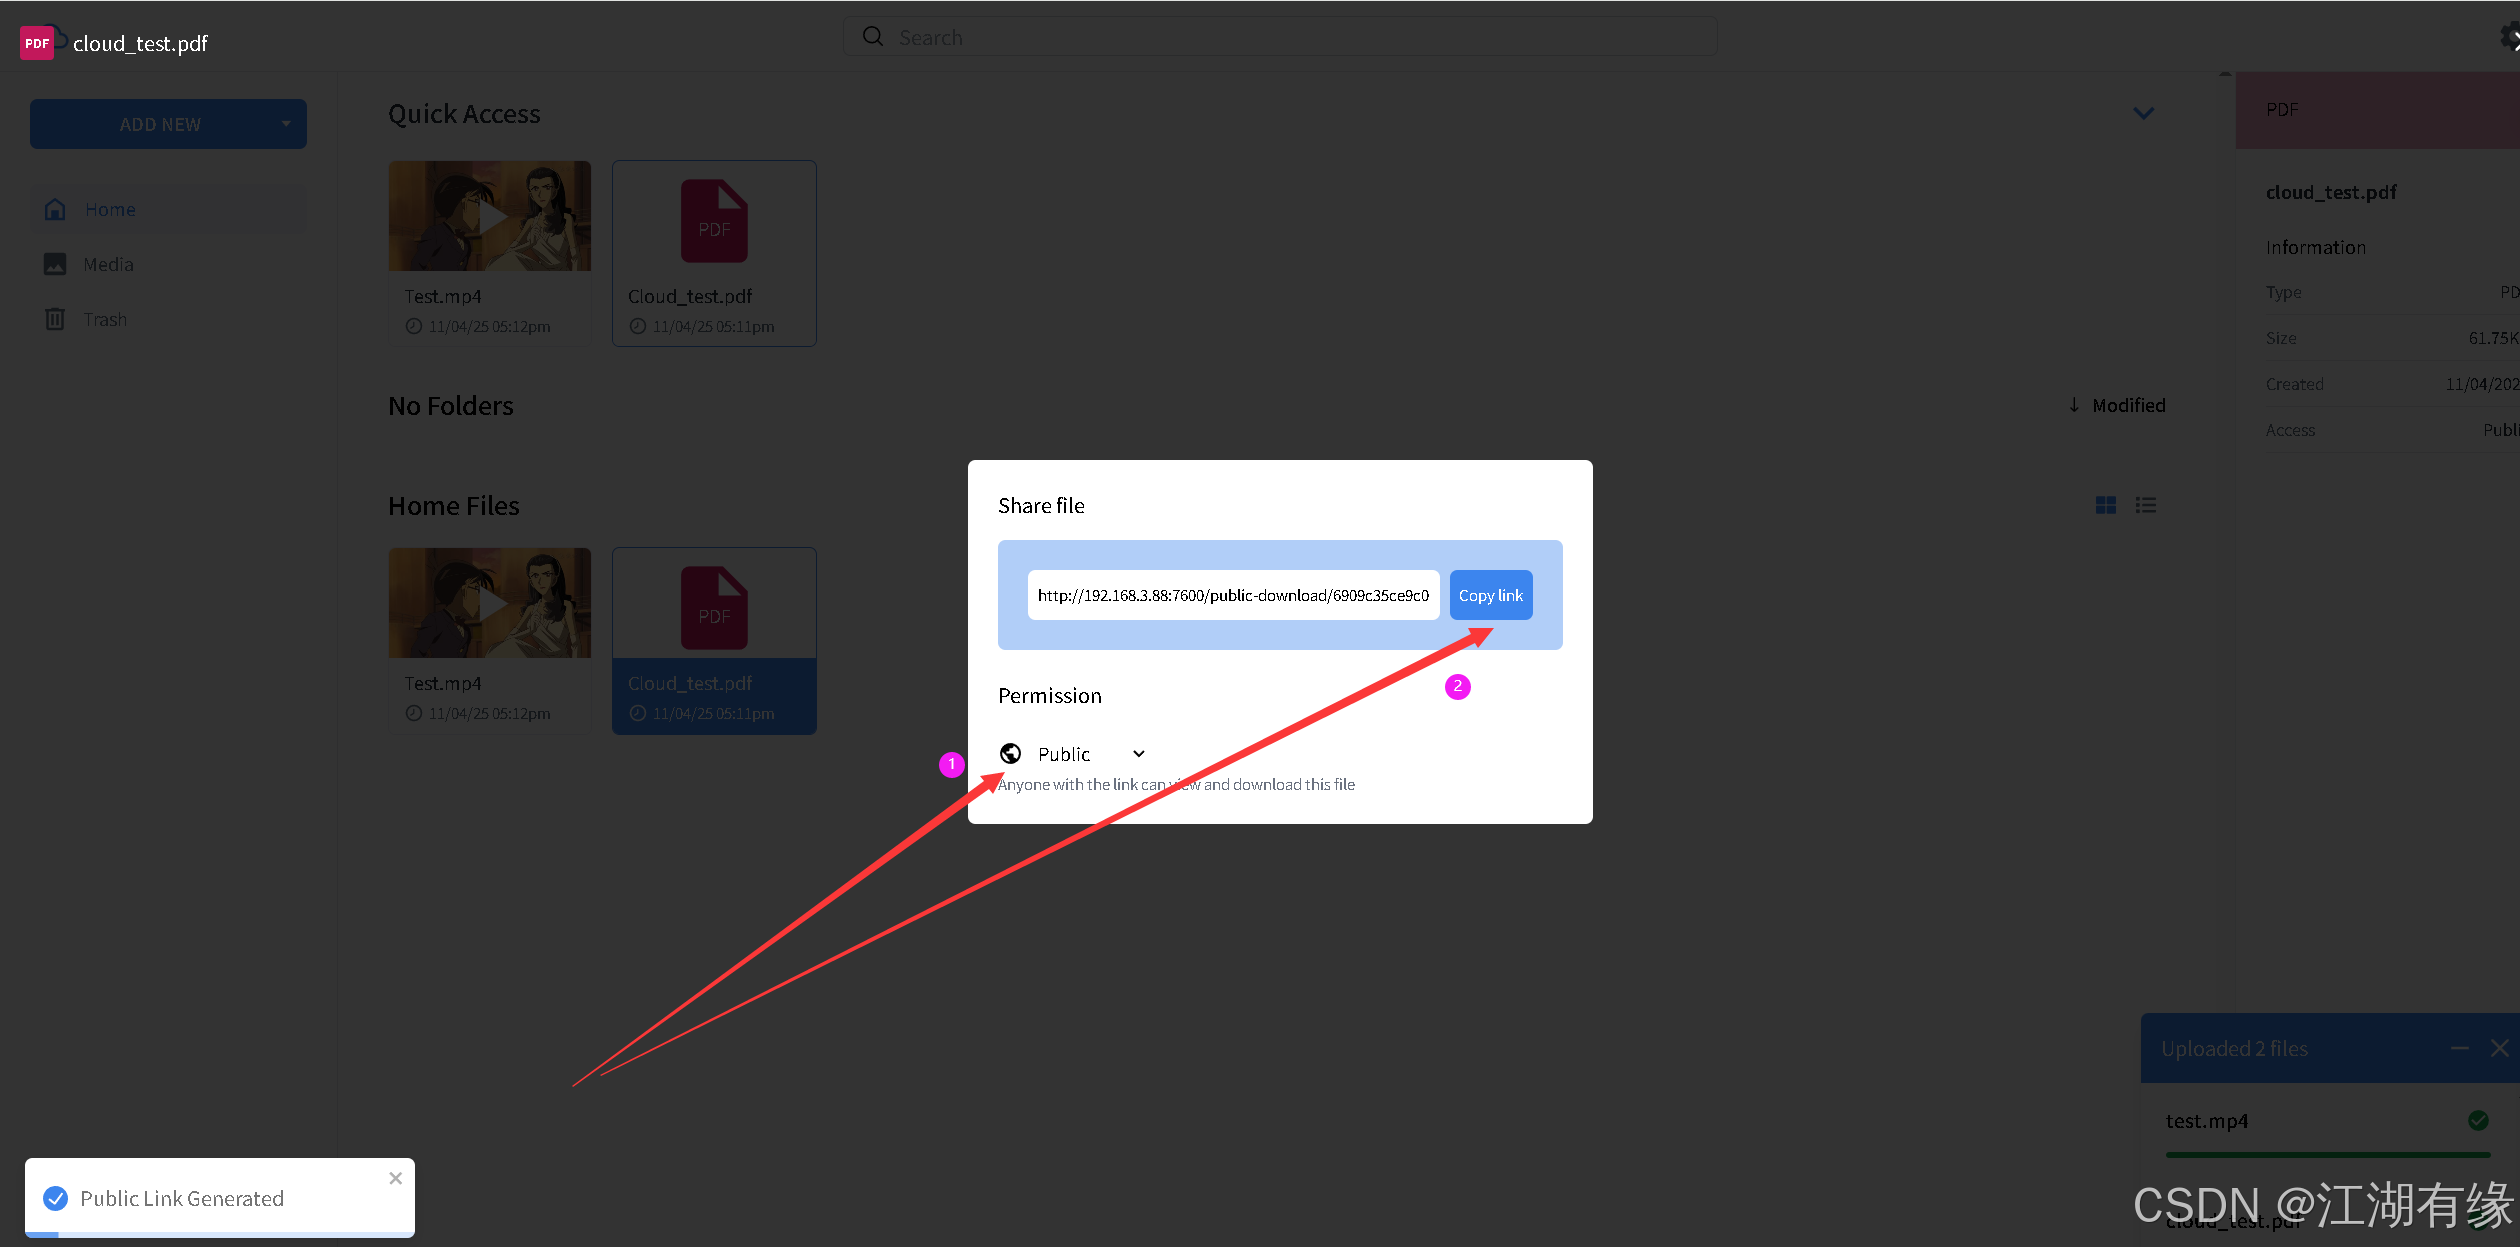Close the Public Link Generated notification
Viewport: 2520px width, 1247px height.
396,1178
